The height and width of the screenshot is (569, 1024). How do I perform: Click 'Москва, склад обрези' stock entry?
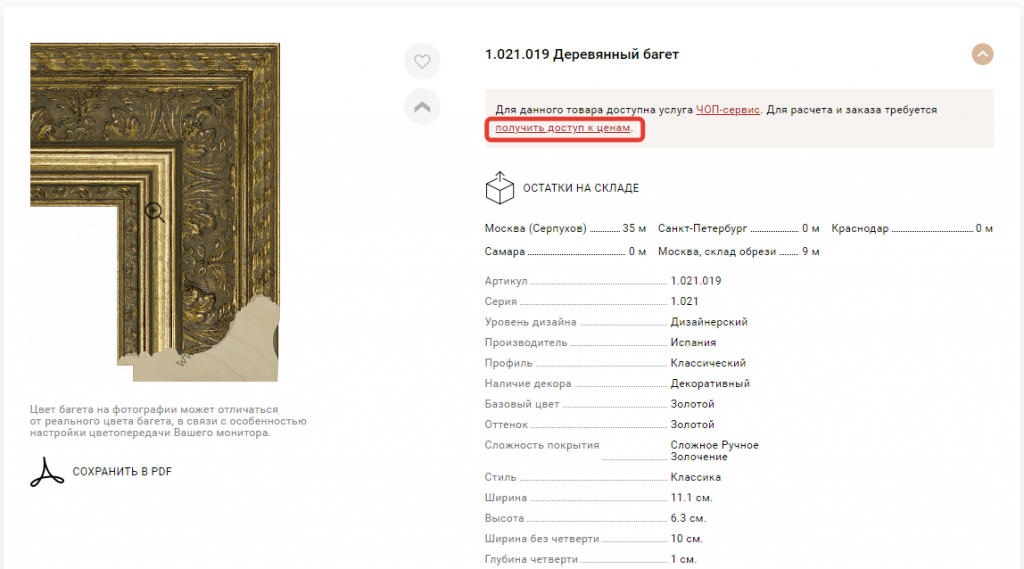(738, 252)
